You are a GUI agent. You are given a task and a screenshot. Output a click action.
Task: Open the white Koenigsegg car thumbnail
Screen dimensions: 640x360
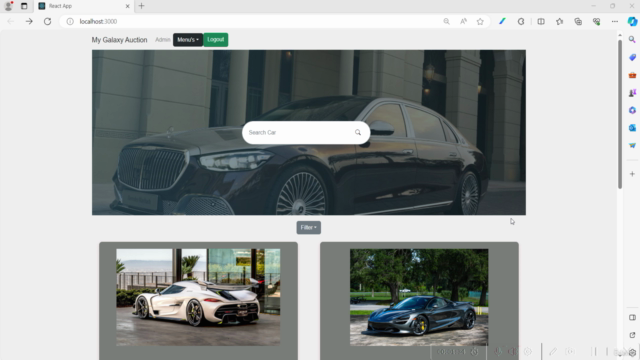pos(198,297)
